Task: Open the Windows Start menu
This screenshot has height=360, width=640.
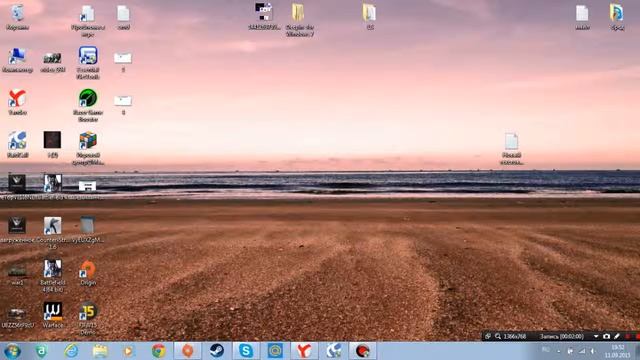Action: 12,351
